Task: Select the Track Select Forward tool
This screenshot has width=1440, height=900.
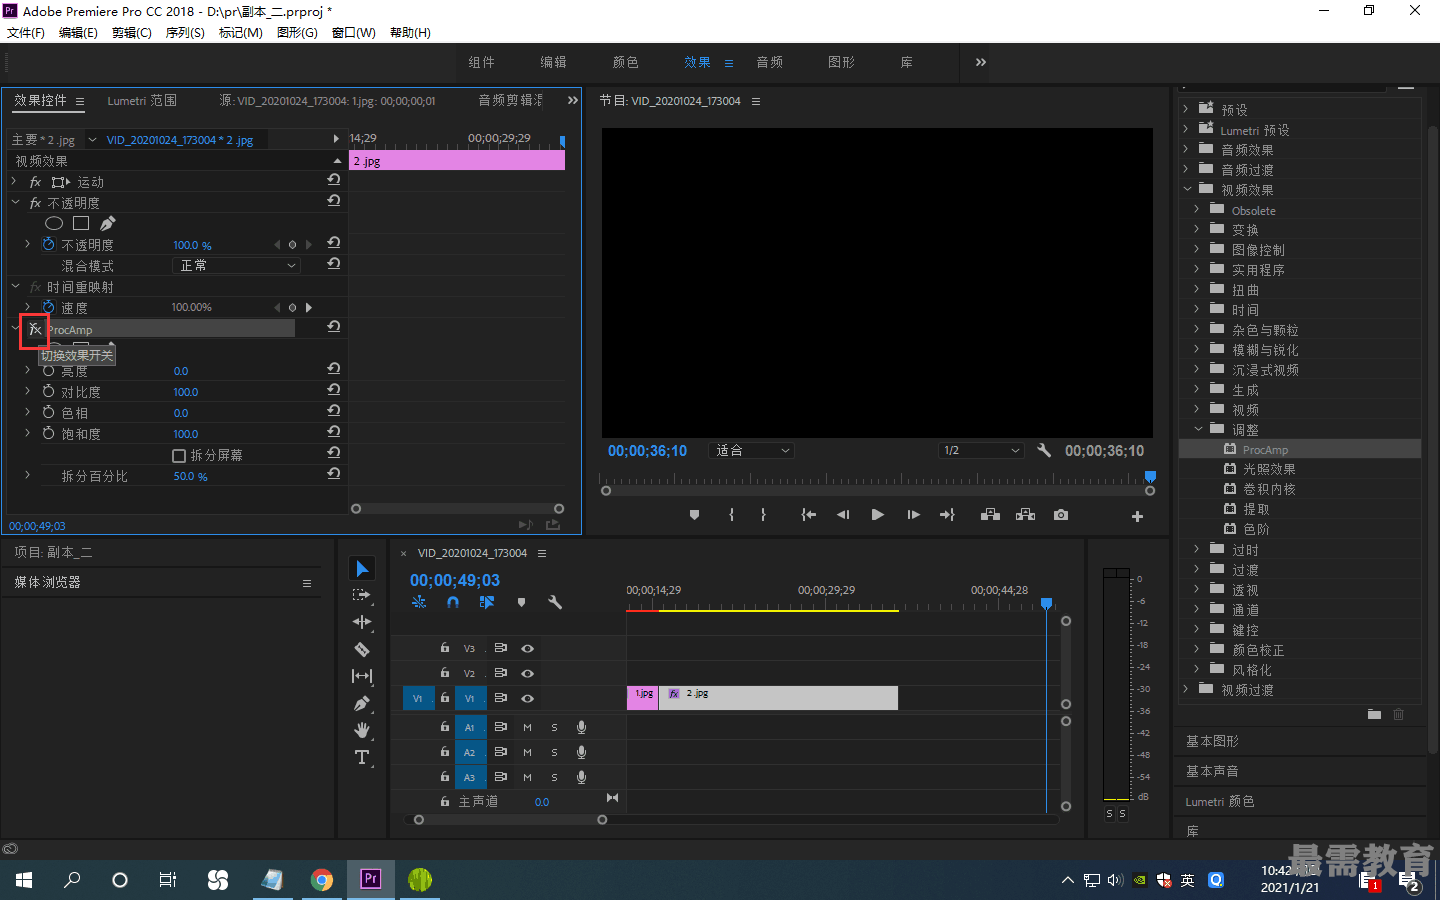Action: [362, 595]
